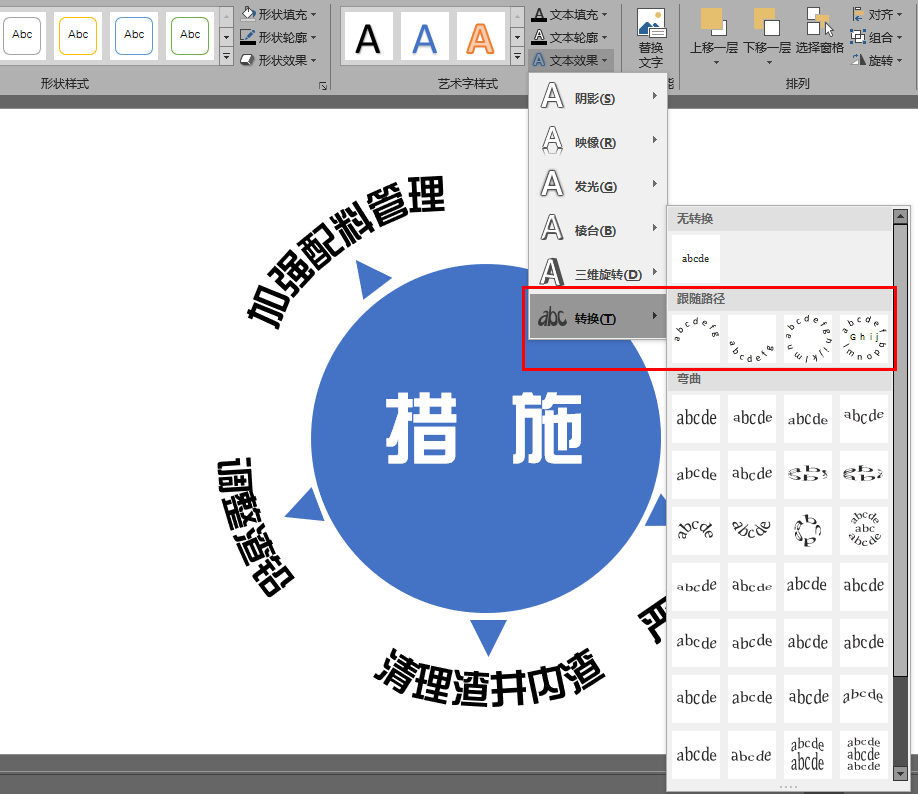Select the three-line stacked abcde warp in the bottom row
Viewport: 918px width, 794px height.
click(864, 755)
